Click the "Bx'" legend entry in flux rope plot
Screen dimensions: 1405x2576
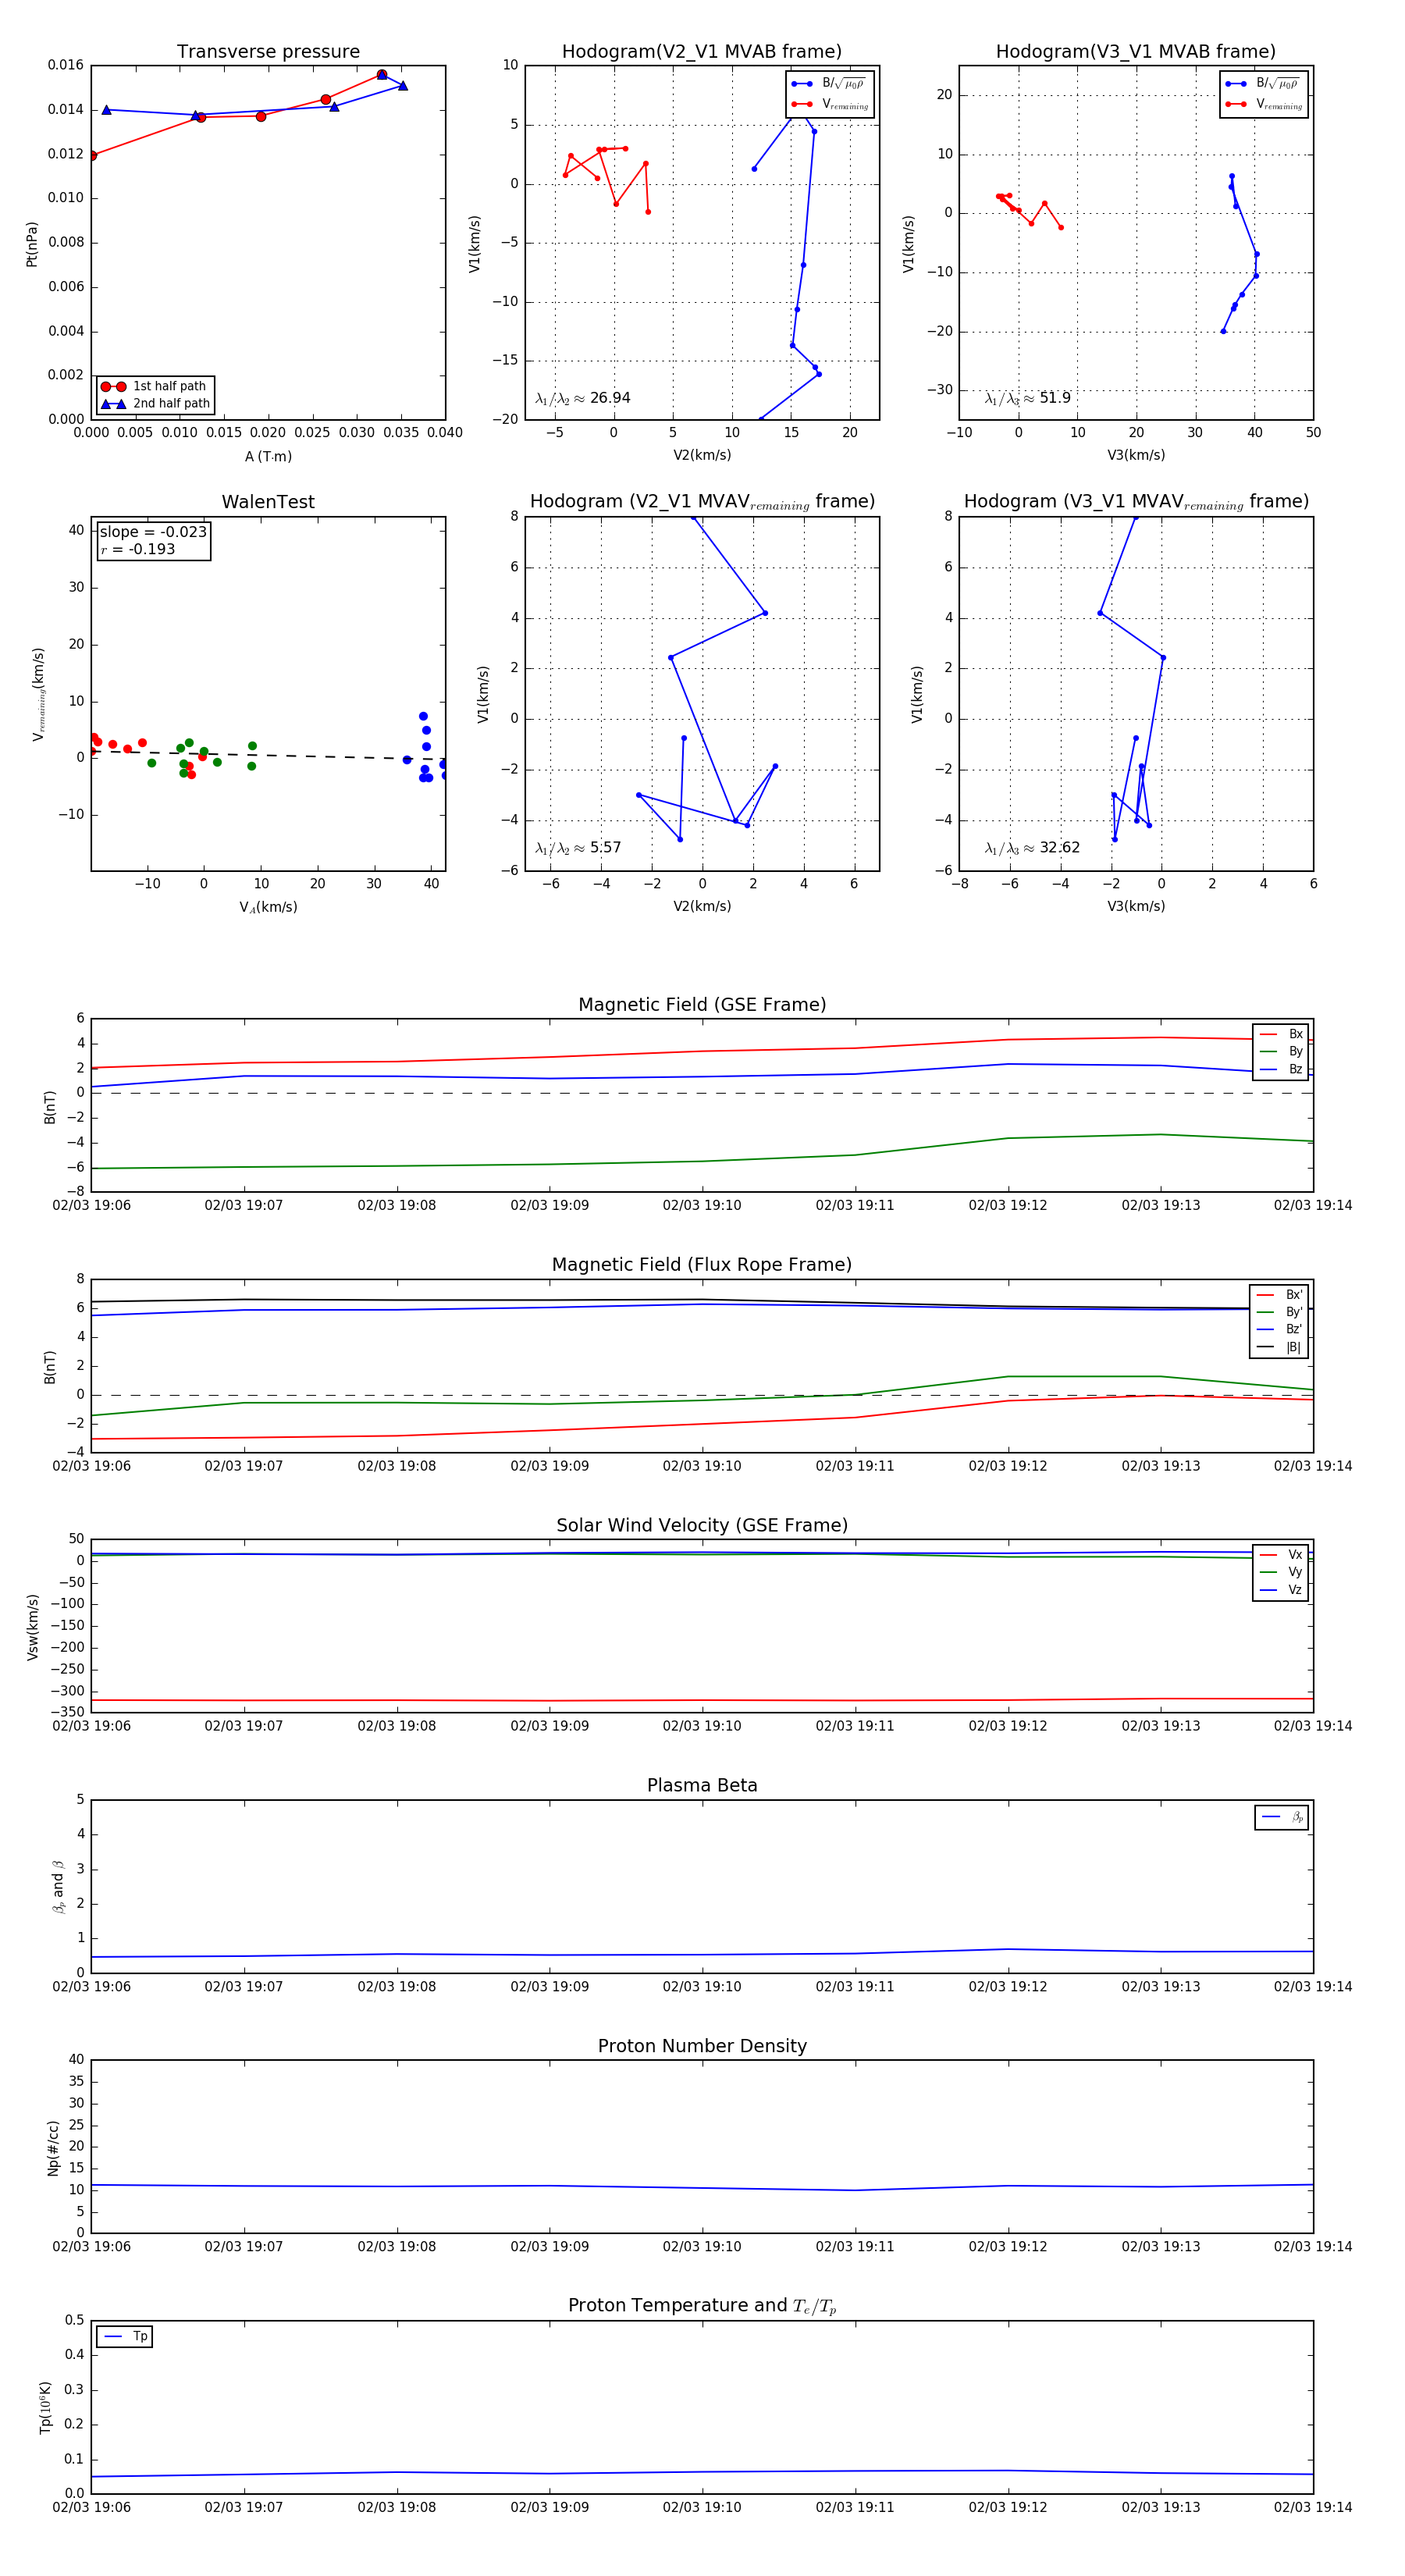[1280, 1294]
